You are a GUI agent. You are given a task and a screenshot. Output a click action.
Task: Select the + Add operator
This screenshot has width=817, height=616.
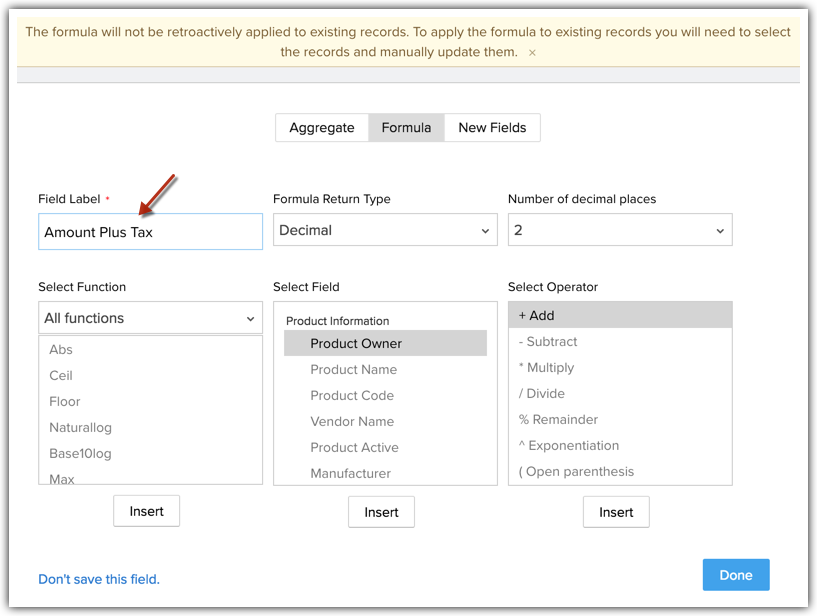pos(537,315)
